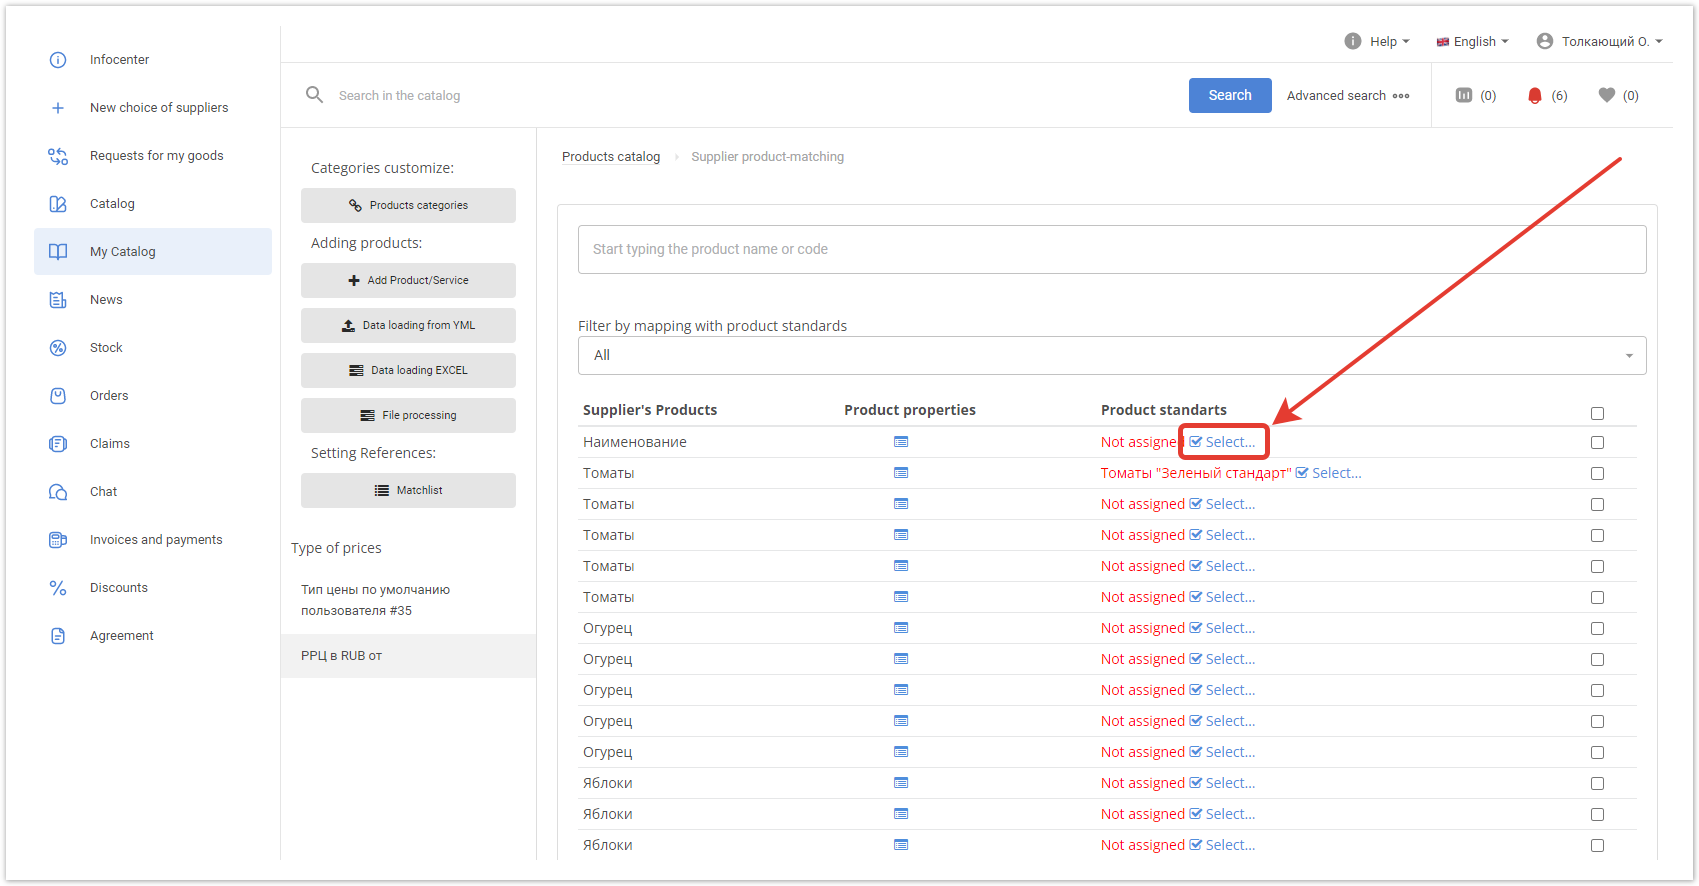This screenshot has width=1699, height=886.
Task: Toggle the select-all checkbox in table header
Action: point(1597,413)
